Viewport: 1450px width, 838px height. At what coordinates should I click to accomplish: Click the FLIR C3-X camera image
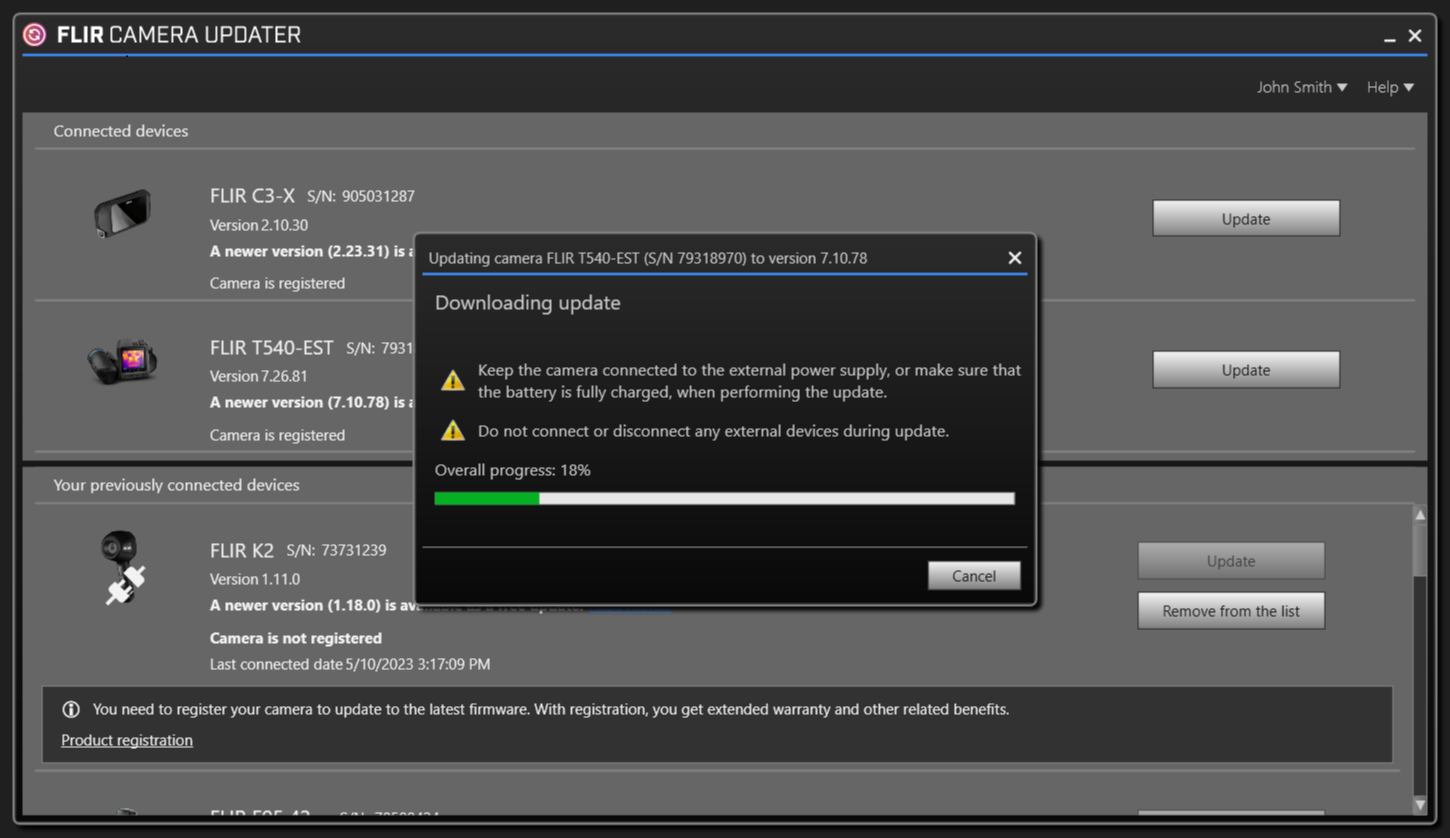122,213
